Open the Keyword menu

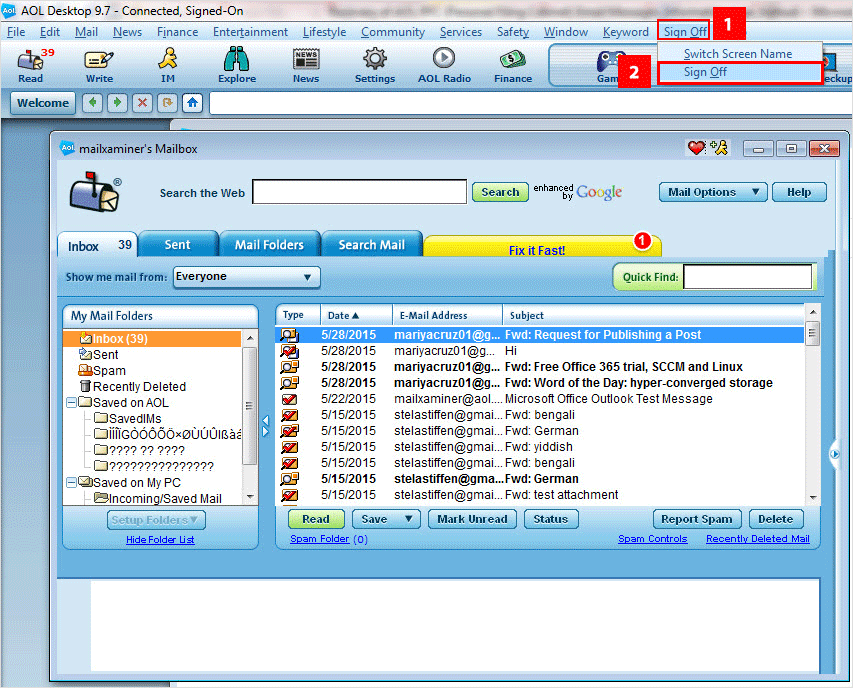click(x=626, y=32)
